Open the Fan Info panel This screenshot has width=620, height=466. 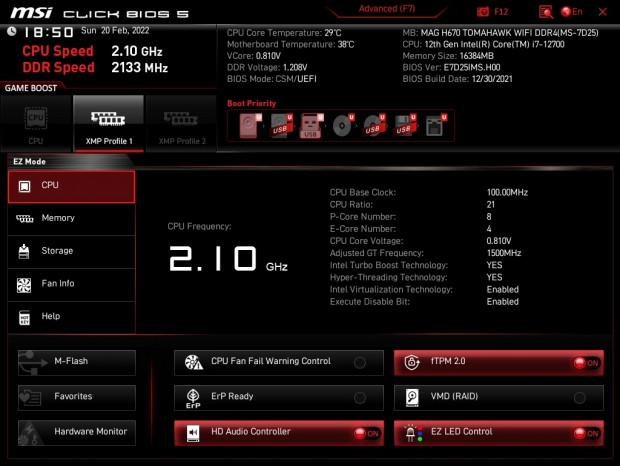[71, 284]
